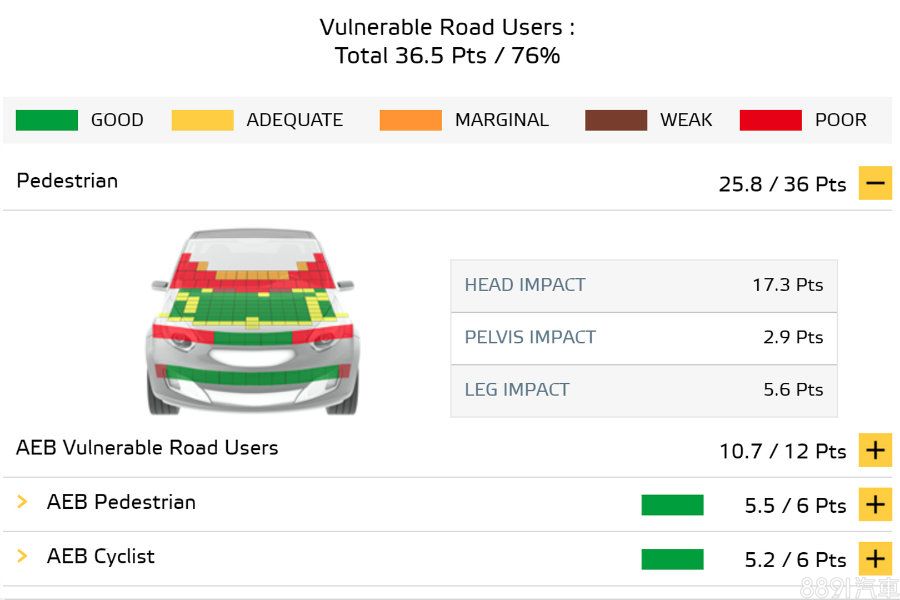
Task: Click the orange MARGINAL legend swatch
Action: coord(410,120)
